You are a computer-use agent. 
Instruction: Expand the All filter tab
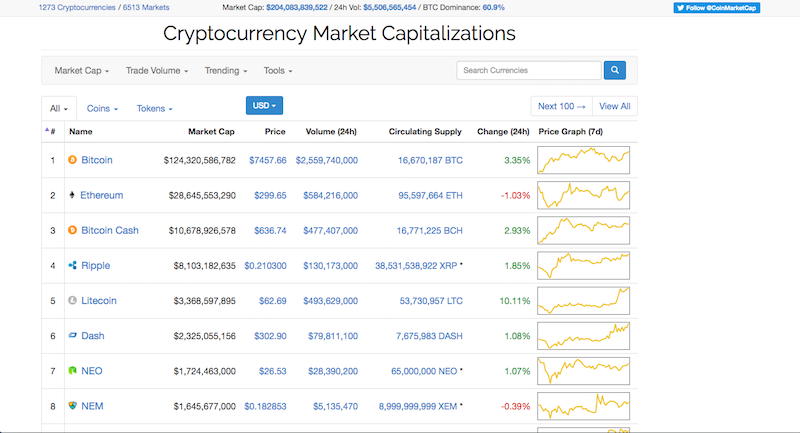[x=59, y=109]
